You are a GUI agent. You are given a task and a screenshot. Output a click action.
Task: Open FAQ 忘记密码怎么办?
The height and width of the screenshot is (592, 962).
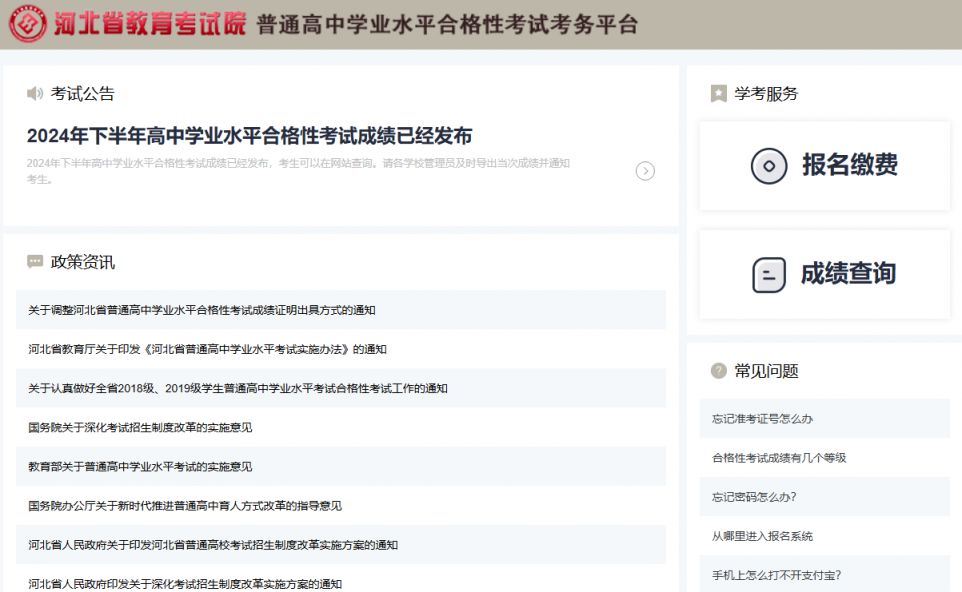point(825,497)
